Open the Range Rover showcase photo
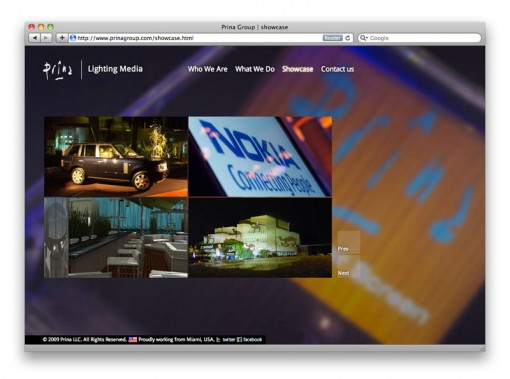 click(x=116, y=157)
